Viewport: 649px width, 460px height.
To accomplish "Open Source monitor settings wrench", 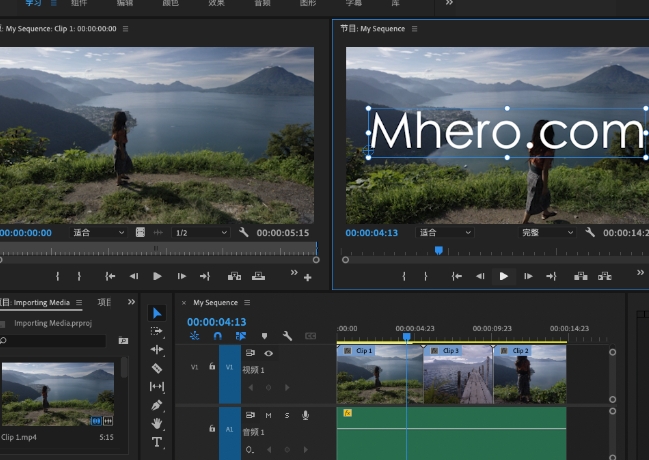I will click(x=243, y=232).
